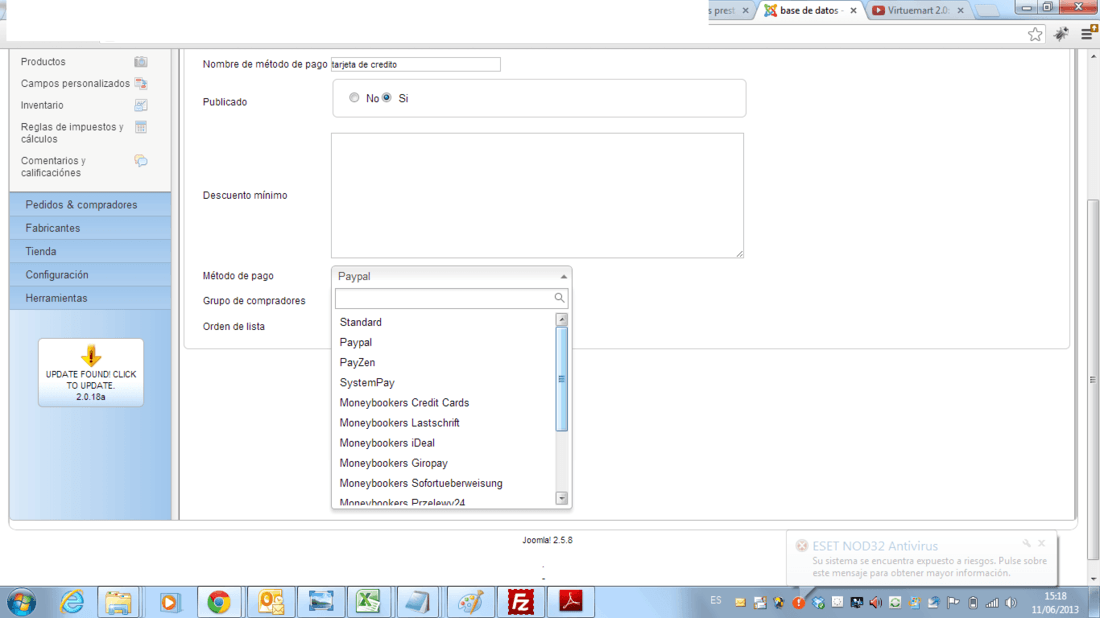The height and width of the screenshot is (618, 1100).
Task: Choose Moneybookers Sofortueberweisung option
Action: coord(444,483)
